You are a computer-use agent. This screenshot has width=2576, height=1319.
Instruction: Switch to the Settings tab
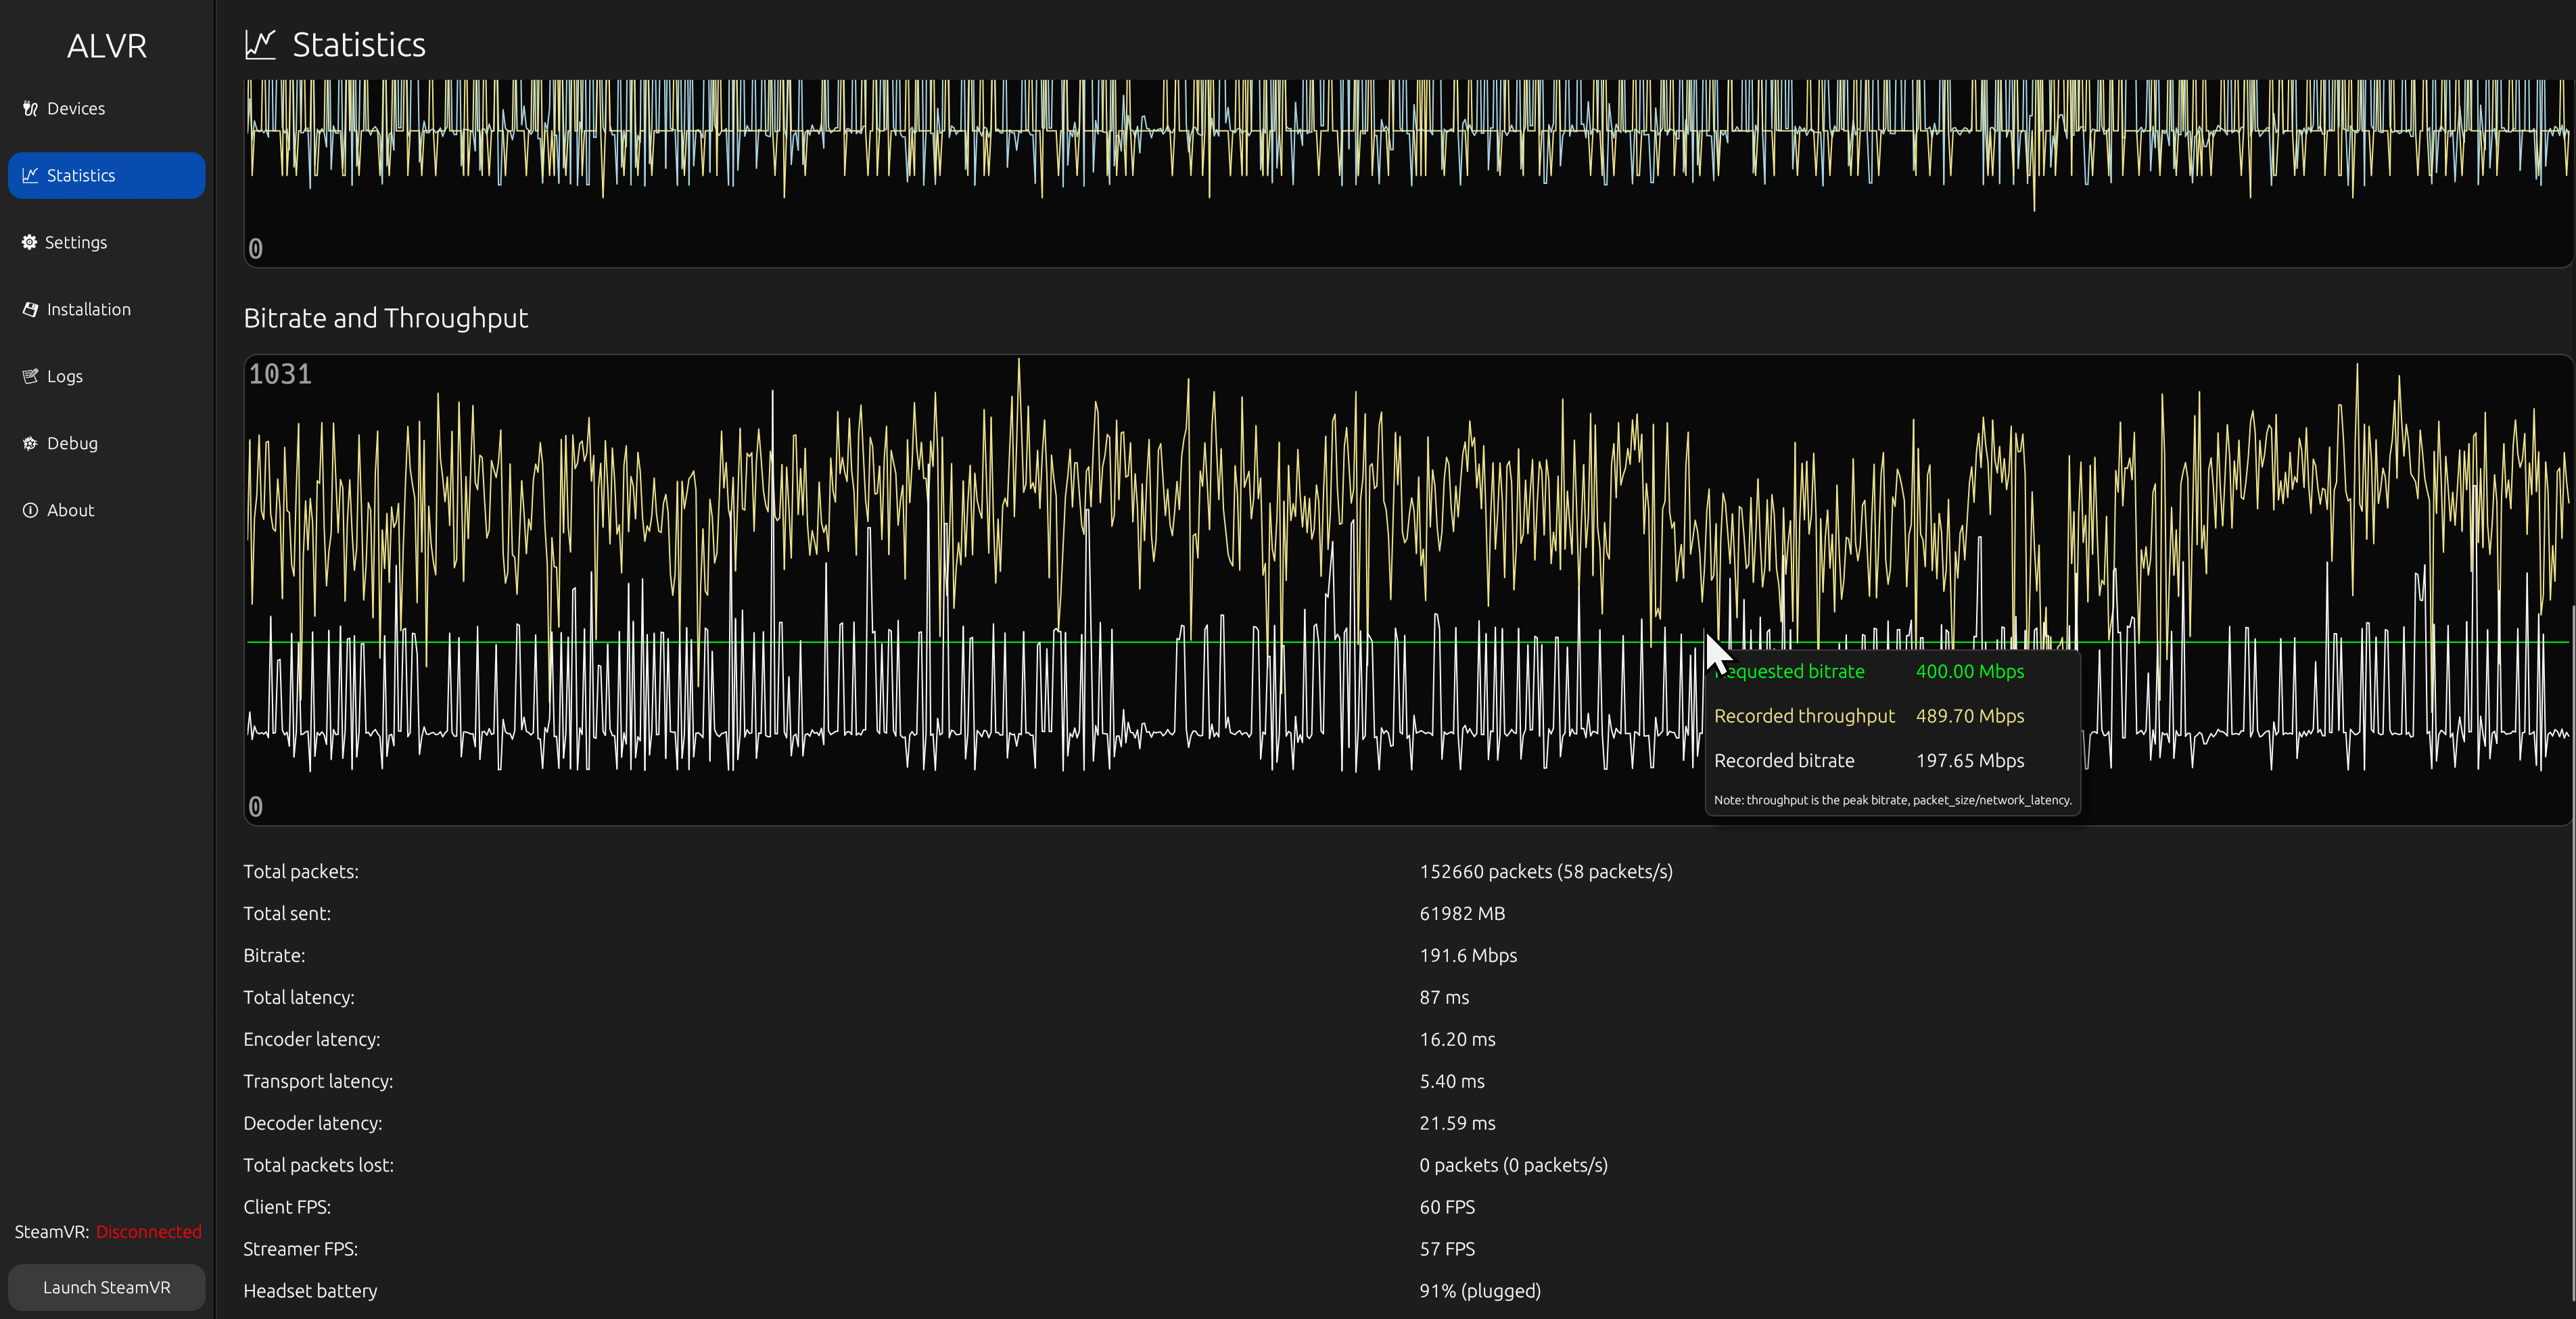(76, 243)
